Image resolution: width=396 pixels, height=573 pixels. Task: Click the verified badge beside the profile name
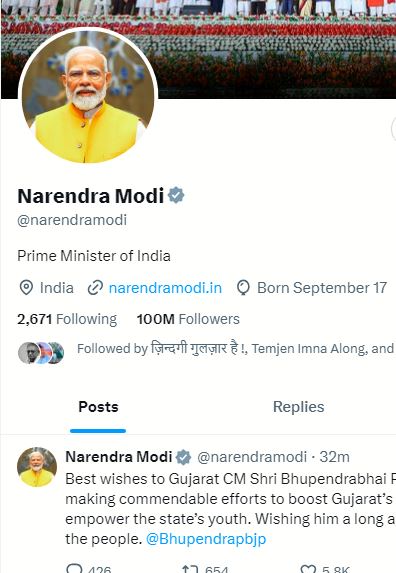[176, 196]
